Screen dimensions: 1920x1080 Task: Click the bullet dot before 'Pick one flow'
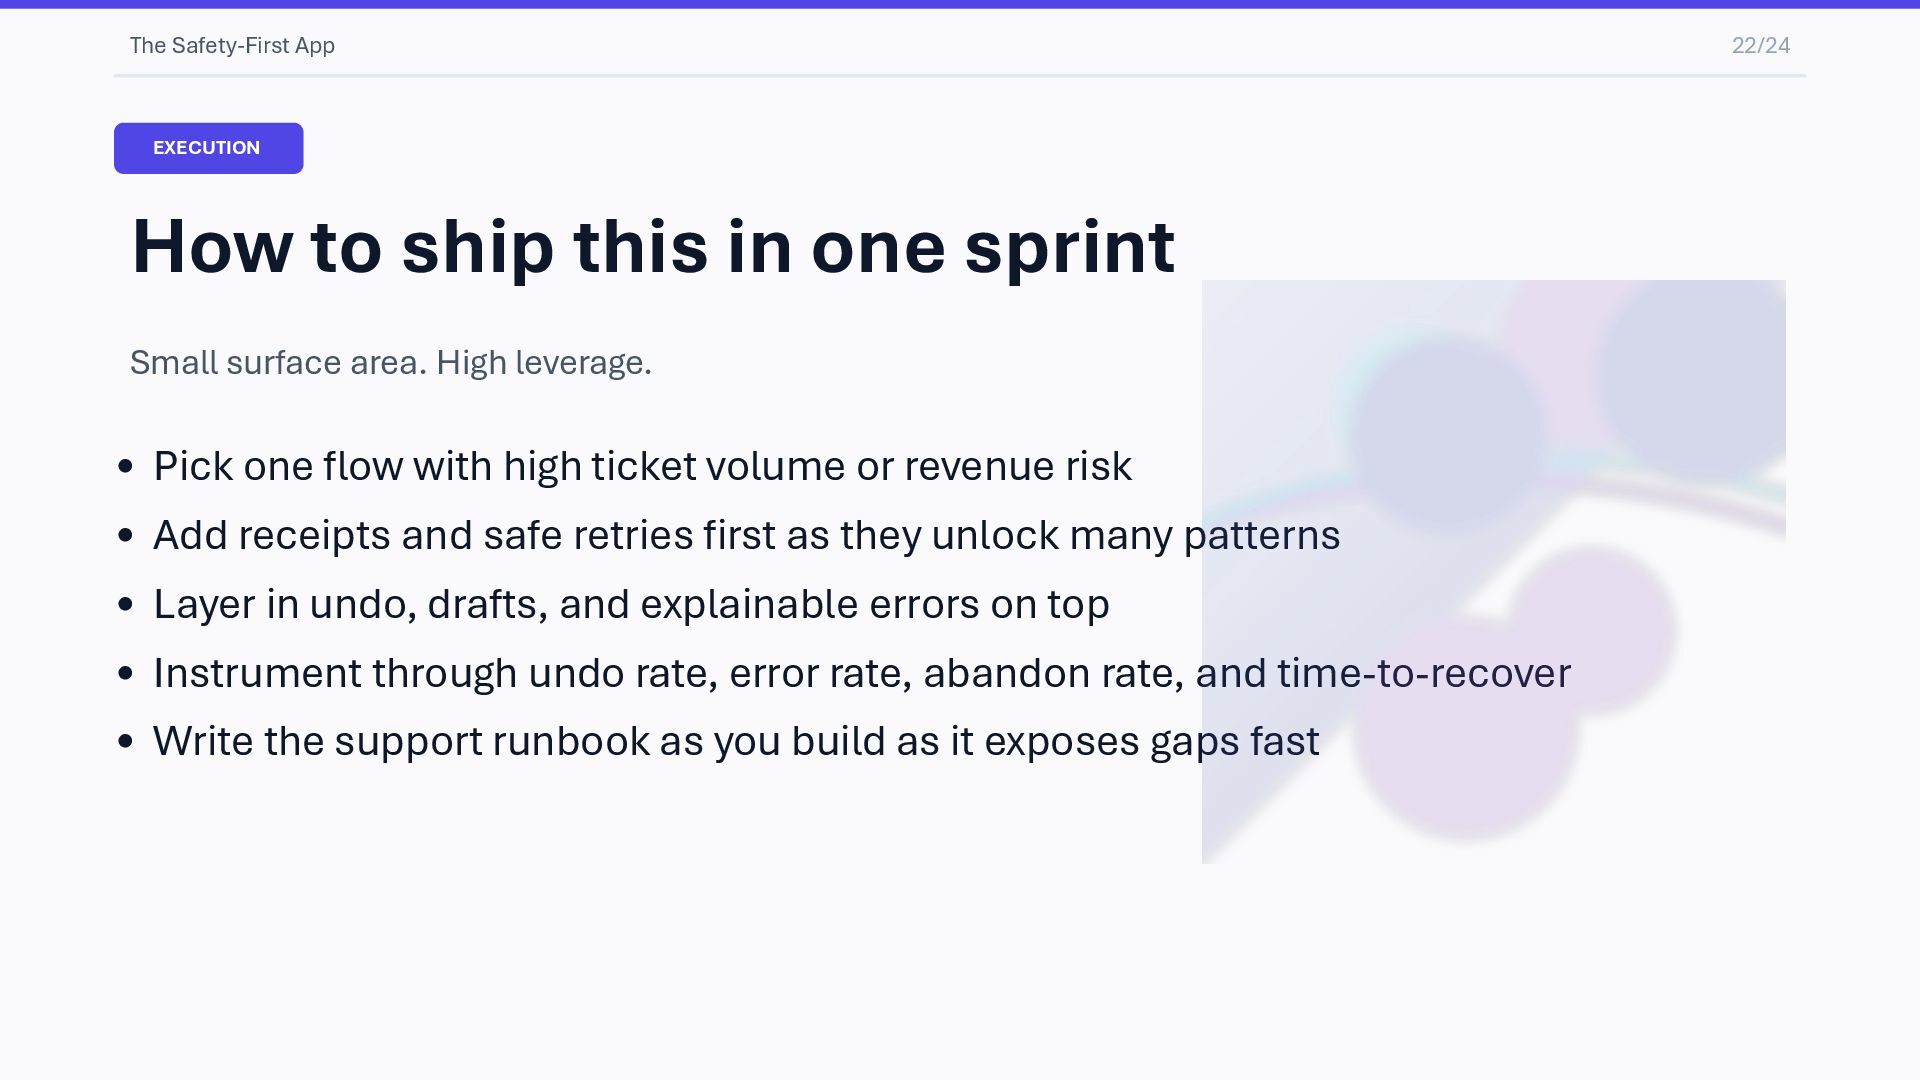click(125, 466)
